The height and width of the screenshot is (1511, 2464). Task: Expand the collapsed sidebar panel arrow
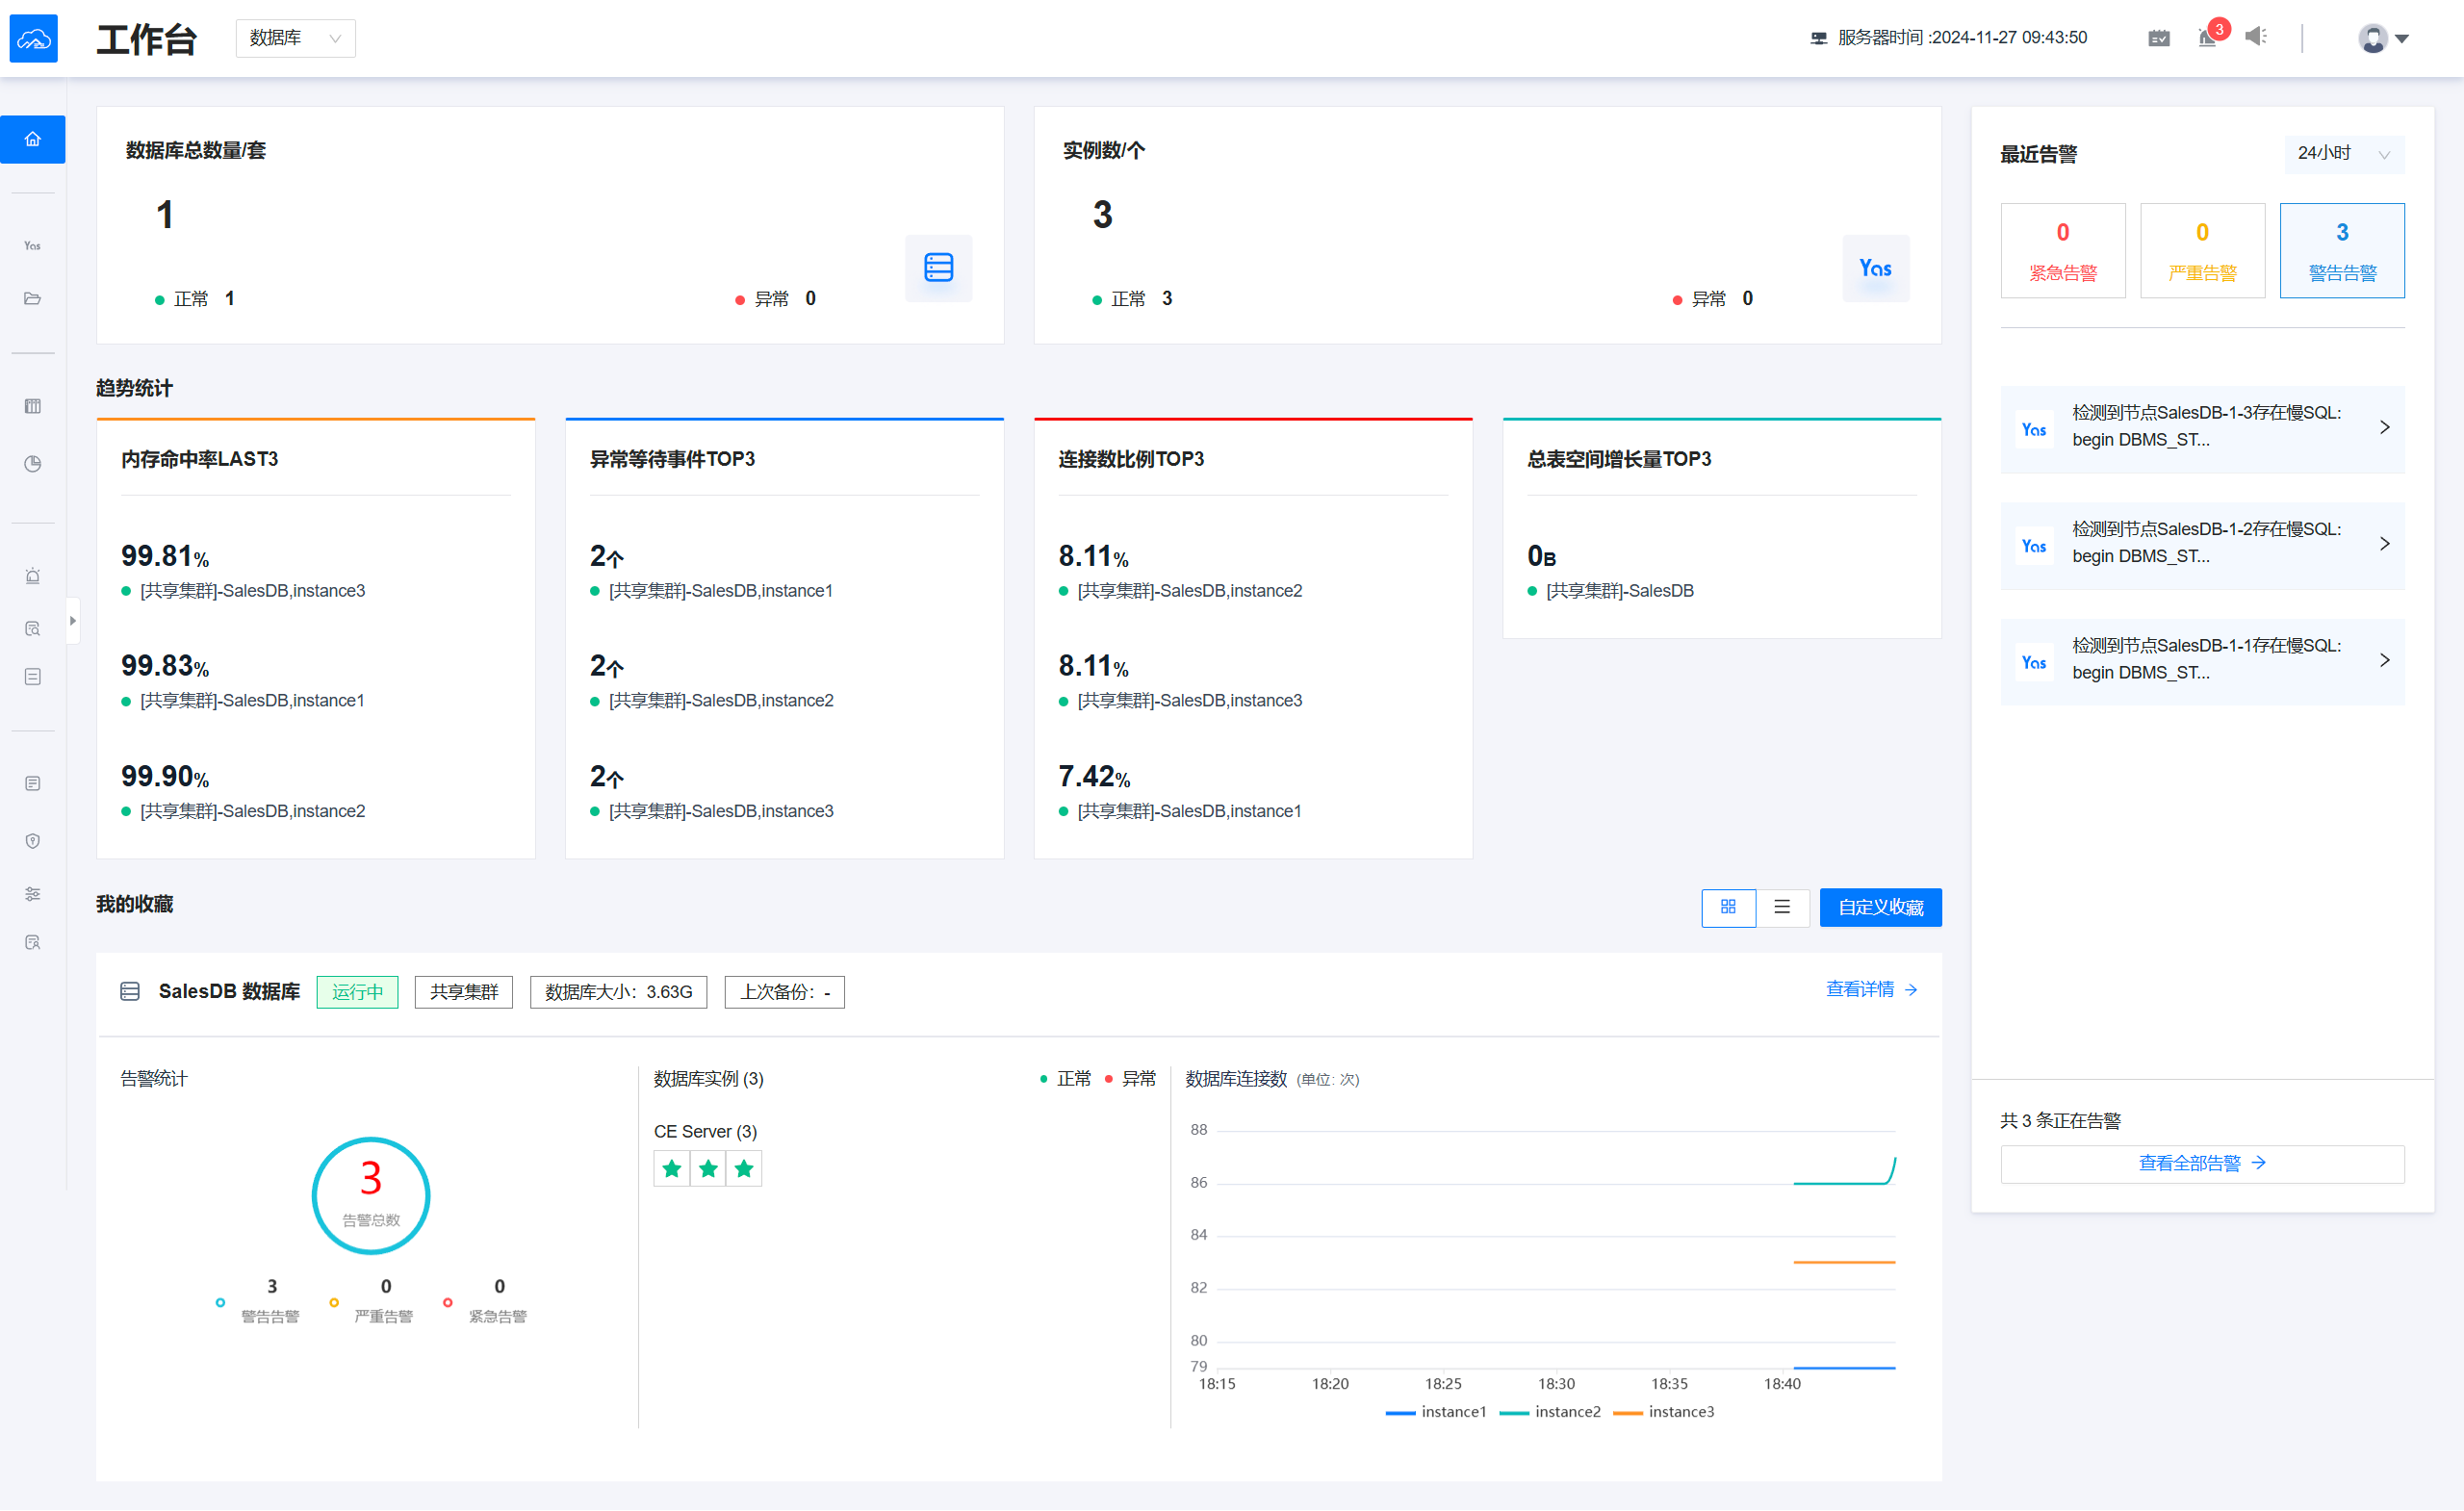(x=73, y=620)
